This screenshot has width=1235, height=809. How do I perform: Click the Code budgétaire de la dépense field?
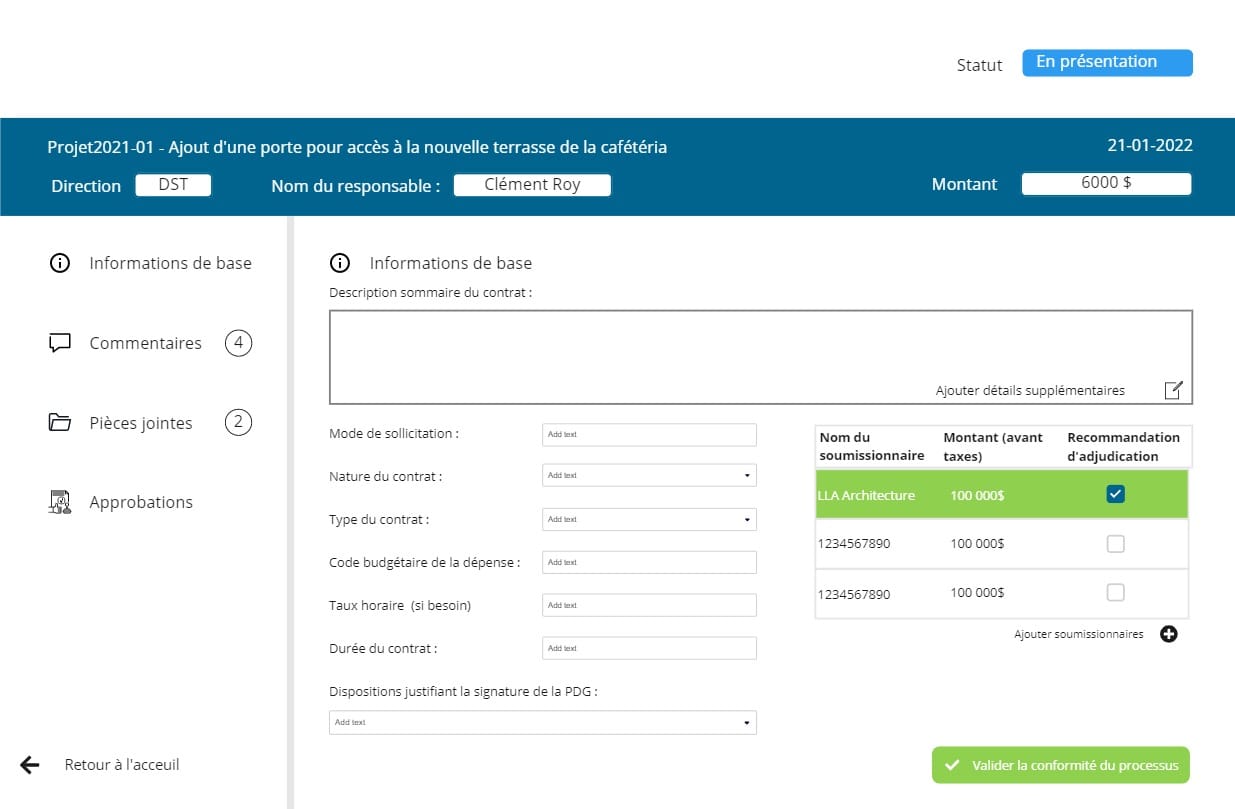[649, 562]
